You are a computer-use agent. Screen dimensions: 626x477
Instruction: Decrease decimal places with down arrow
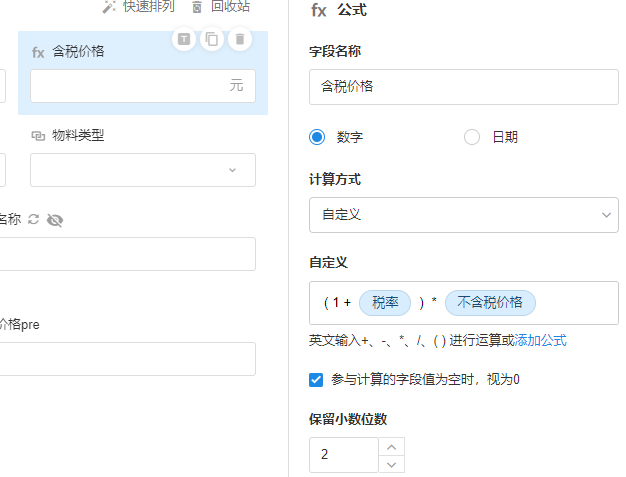392,464
